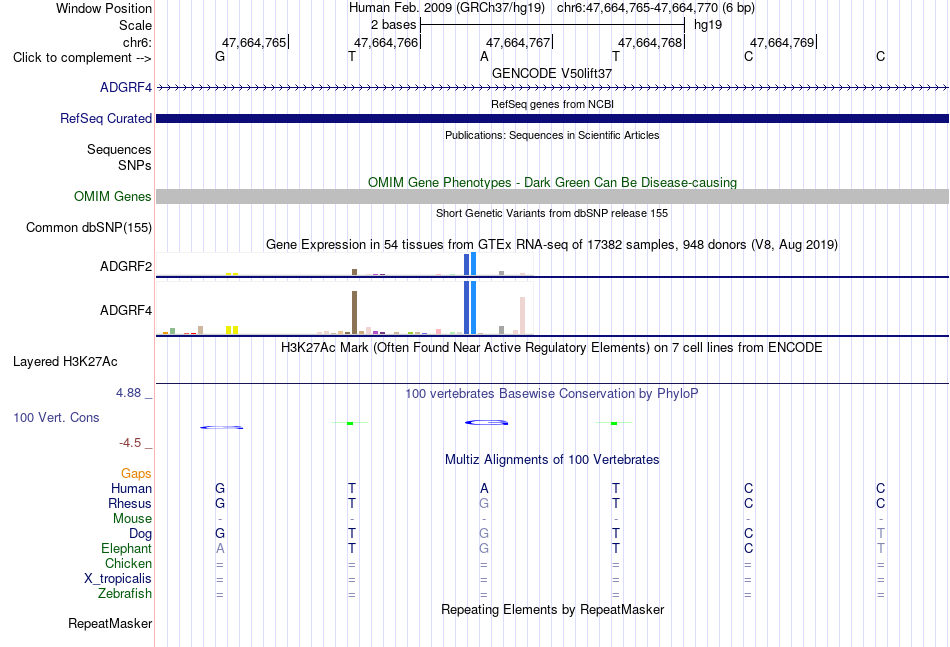The height and width of the screenshot is (647, 950).
Task: Click the ADGRF4 GTEx expression label
Action: tap(126, 310)
